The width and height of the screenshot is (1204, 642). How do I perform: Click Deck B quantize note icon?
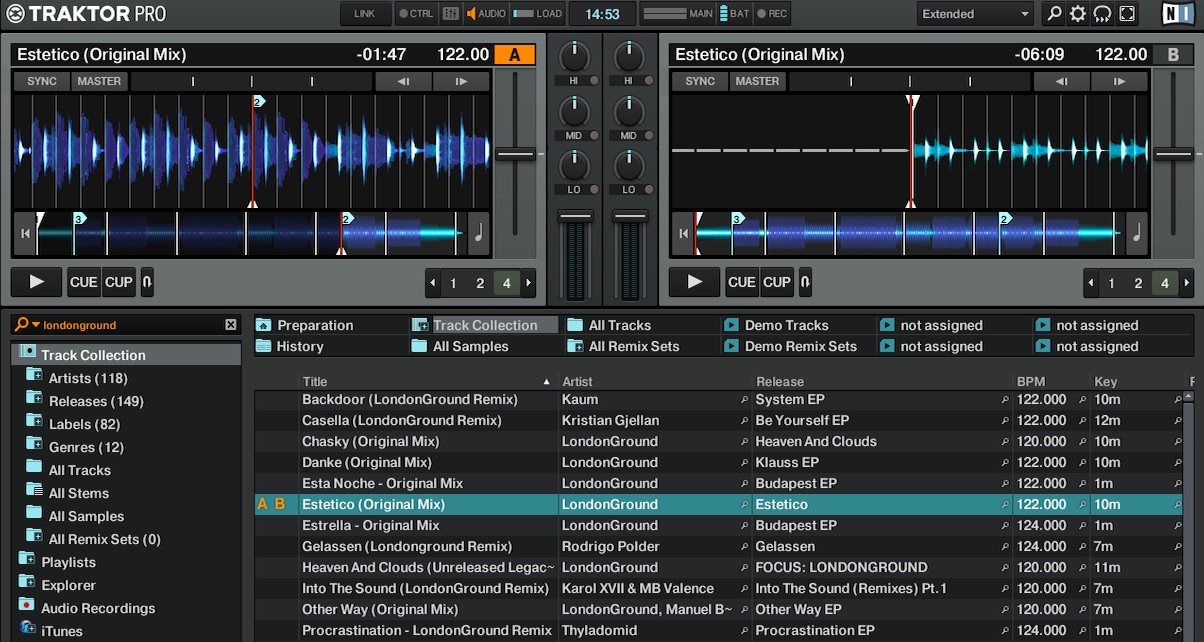(1137, 233)
